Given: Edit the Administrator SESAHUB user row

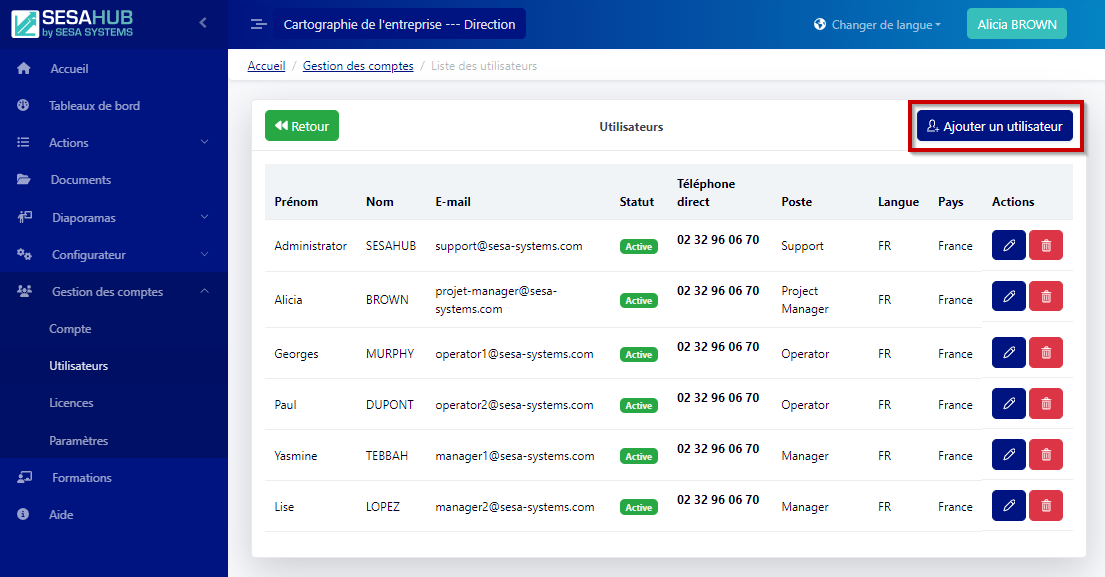Looking at the screenshot, I should [1008, 246].
